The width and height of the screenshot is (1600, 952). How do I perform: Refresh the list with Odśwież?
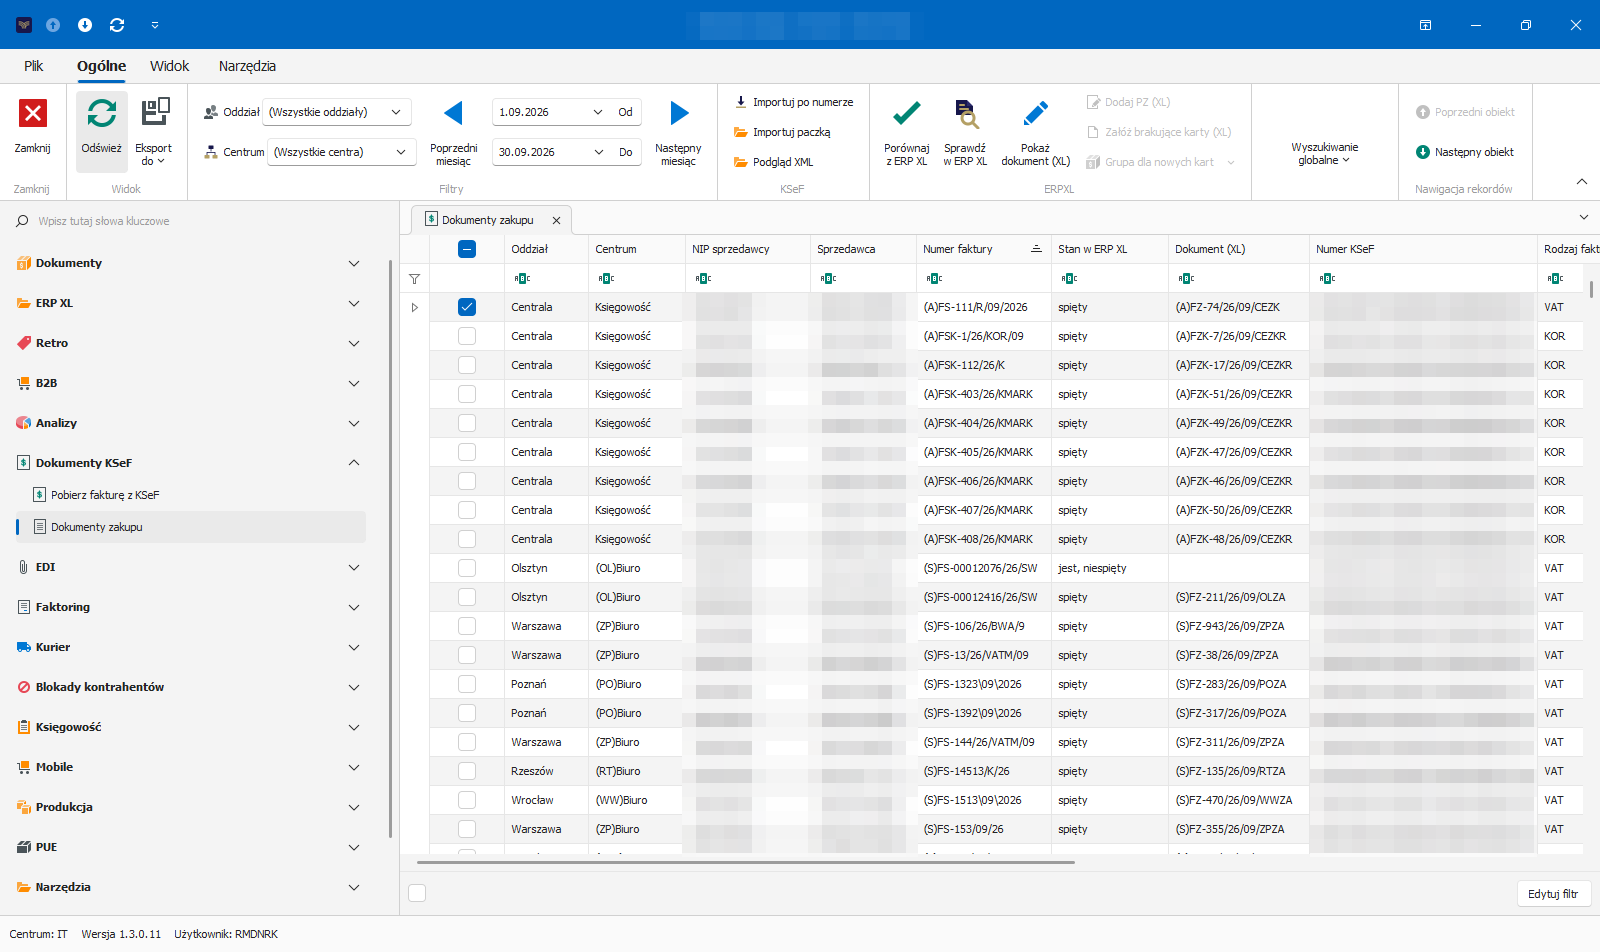tap(102, 131)
